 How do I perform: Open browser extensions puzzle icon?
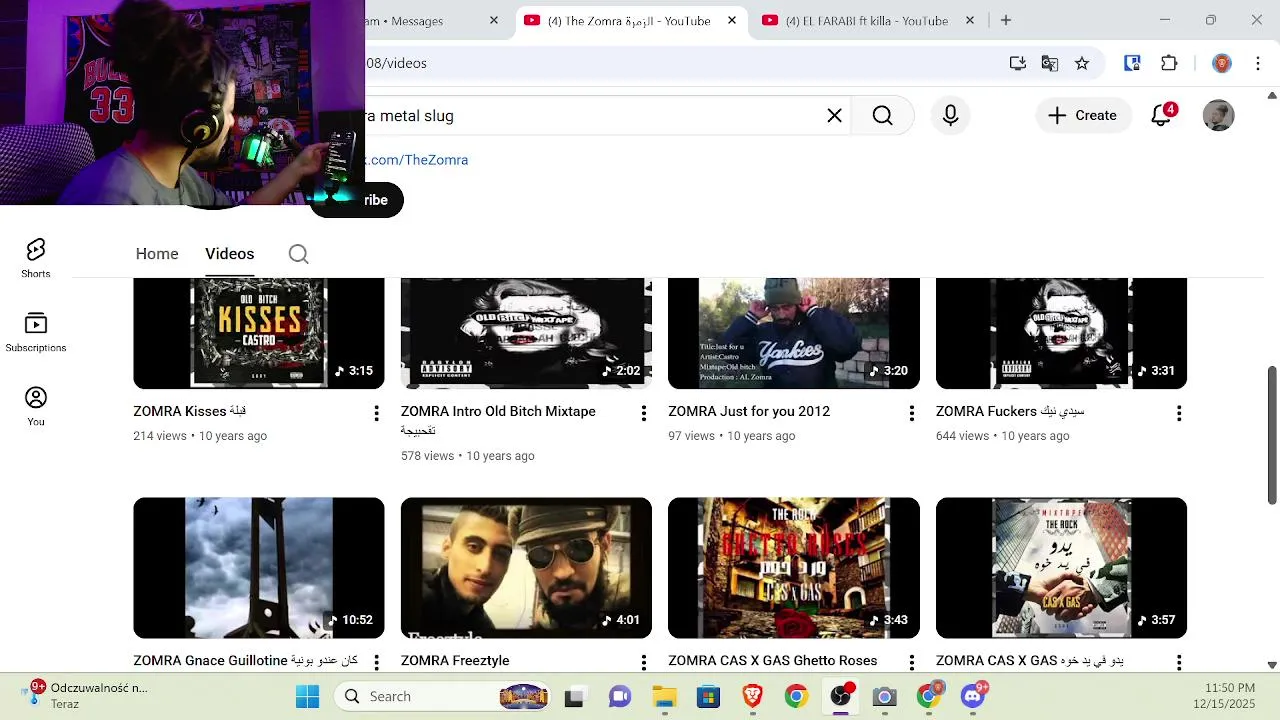[x=1169, y=63]
